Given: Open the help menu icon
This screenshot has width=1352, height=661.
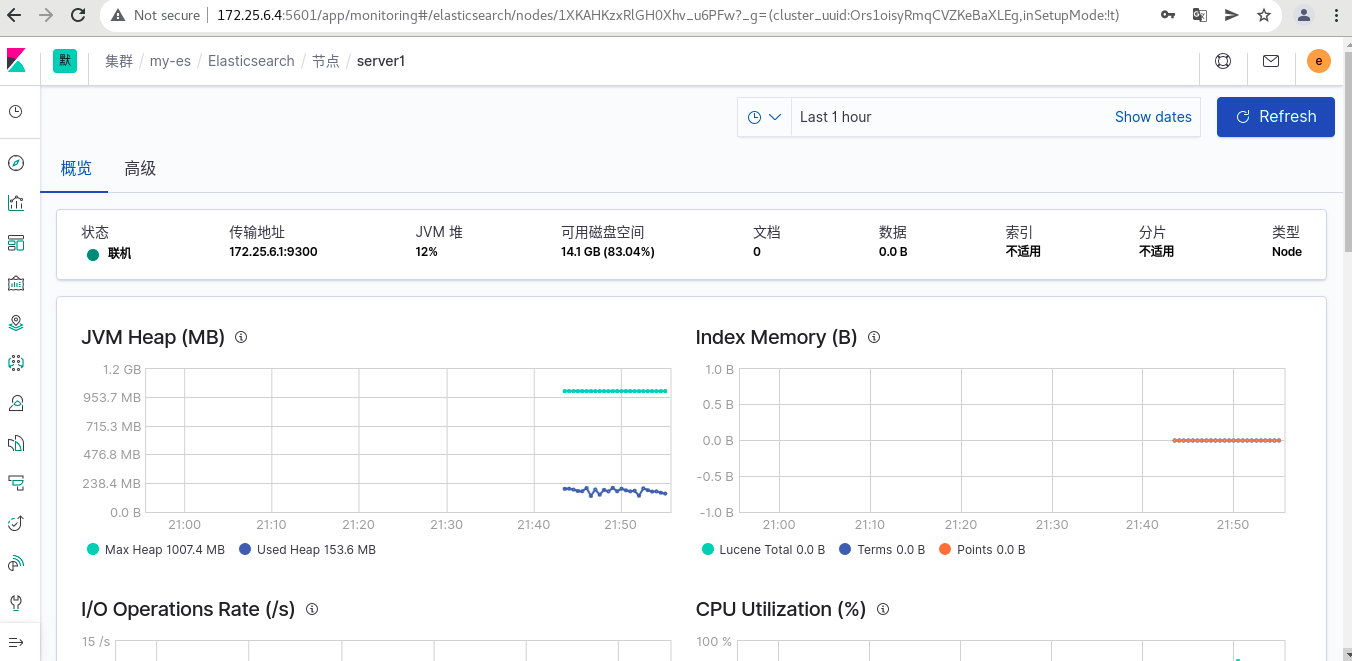Looking at the screenshot, I should 1223,61.
